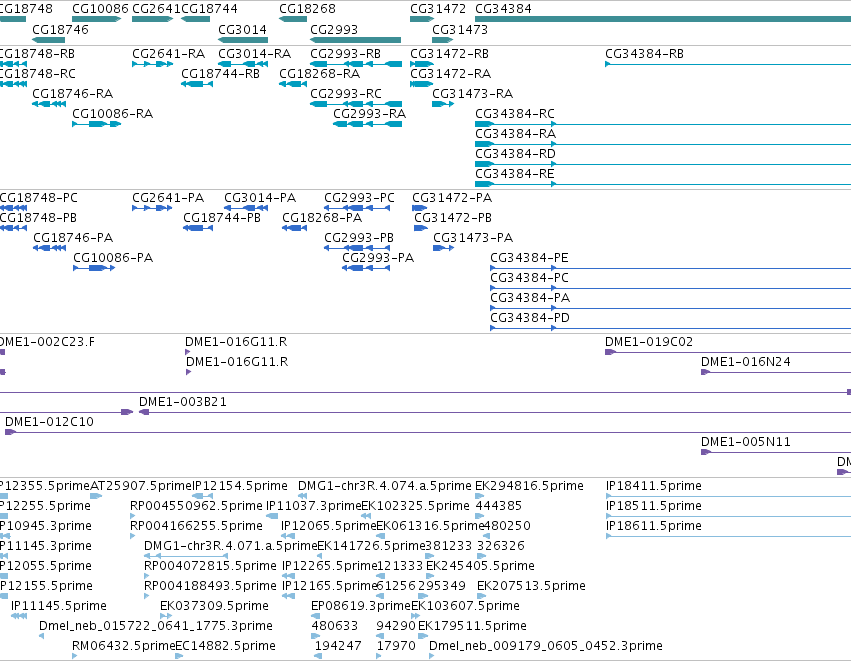Viewport: 851px width, 661px height.
Task: Select EST EK037309.5prime
Action: click(214, 606)
